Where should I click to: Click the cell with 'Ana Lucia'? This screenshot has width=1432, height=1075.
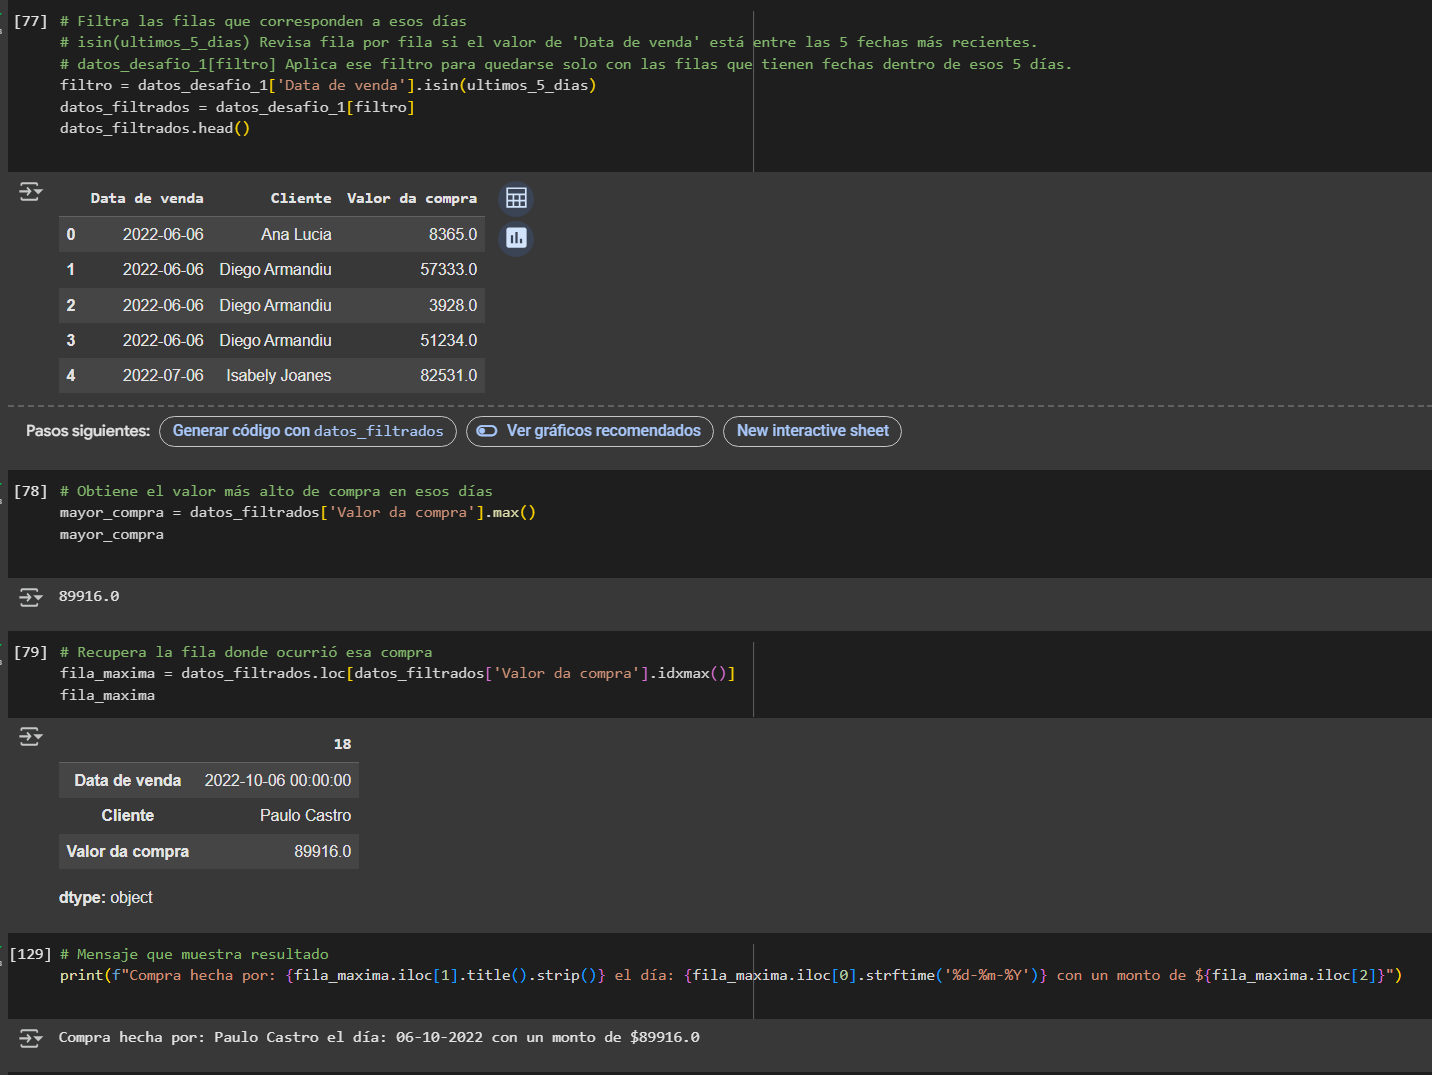click(x=296, y=234)
